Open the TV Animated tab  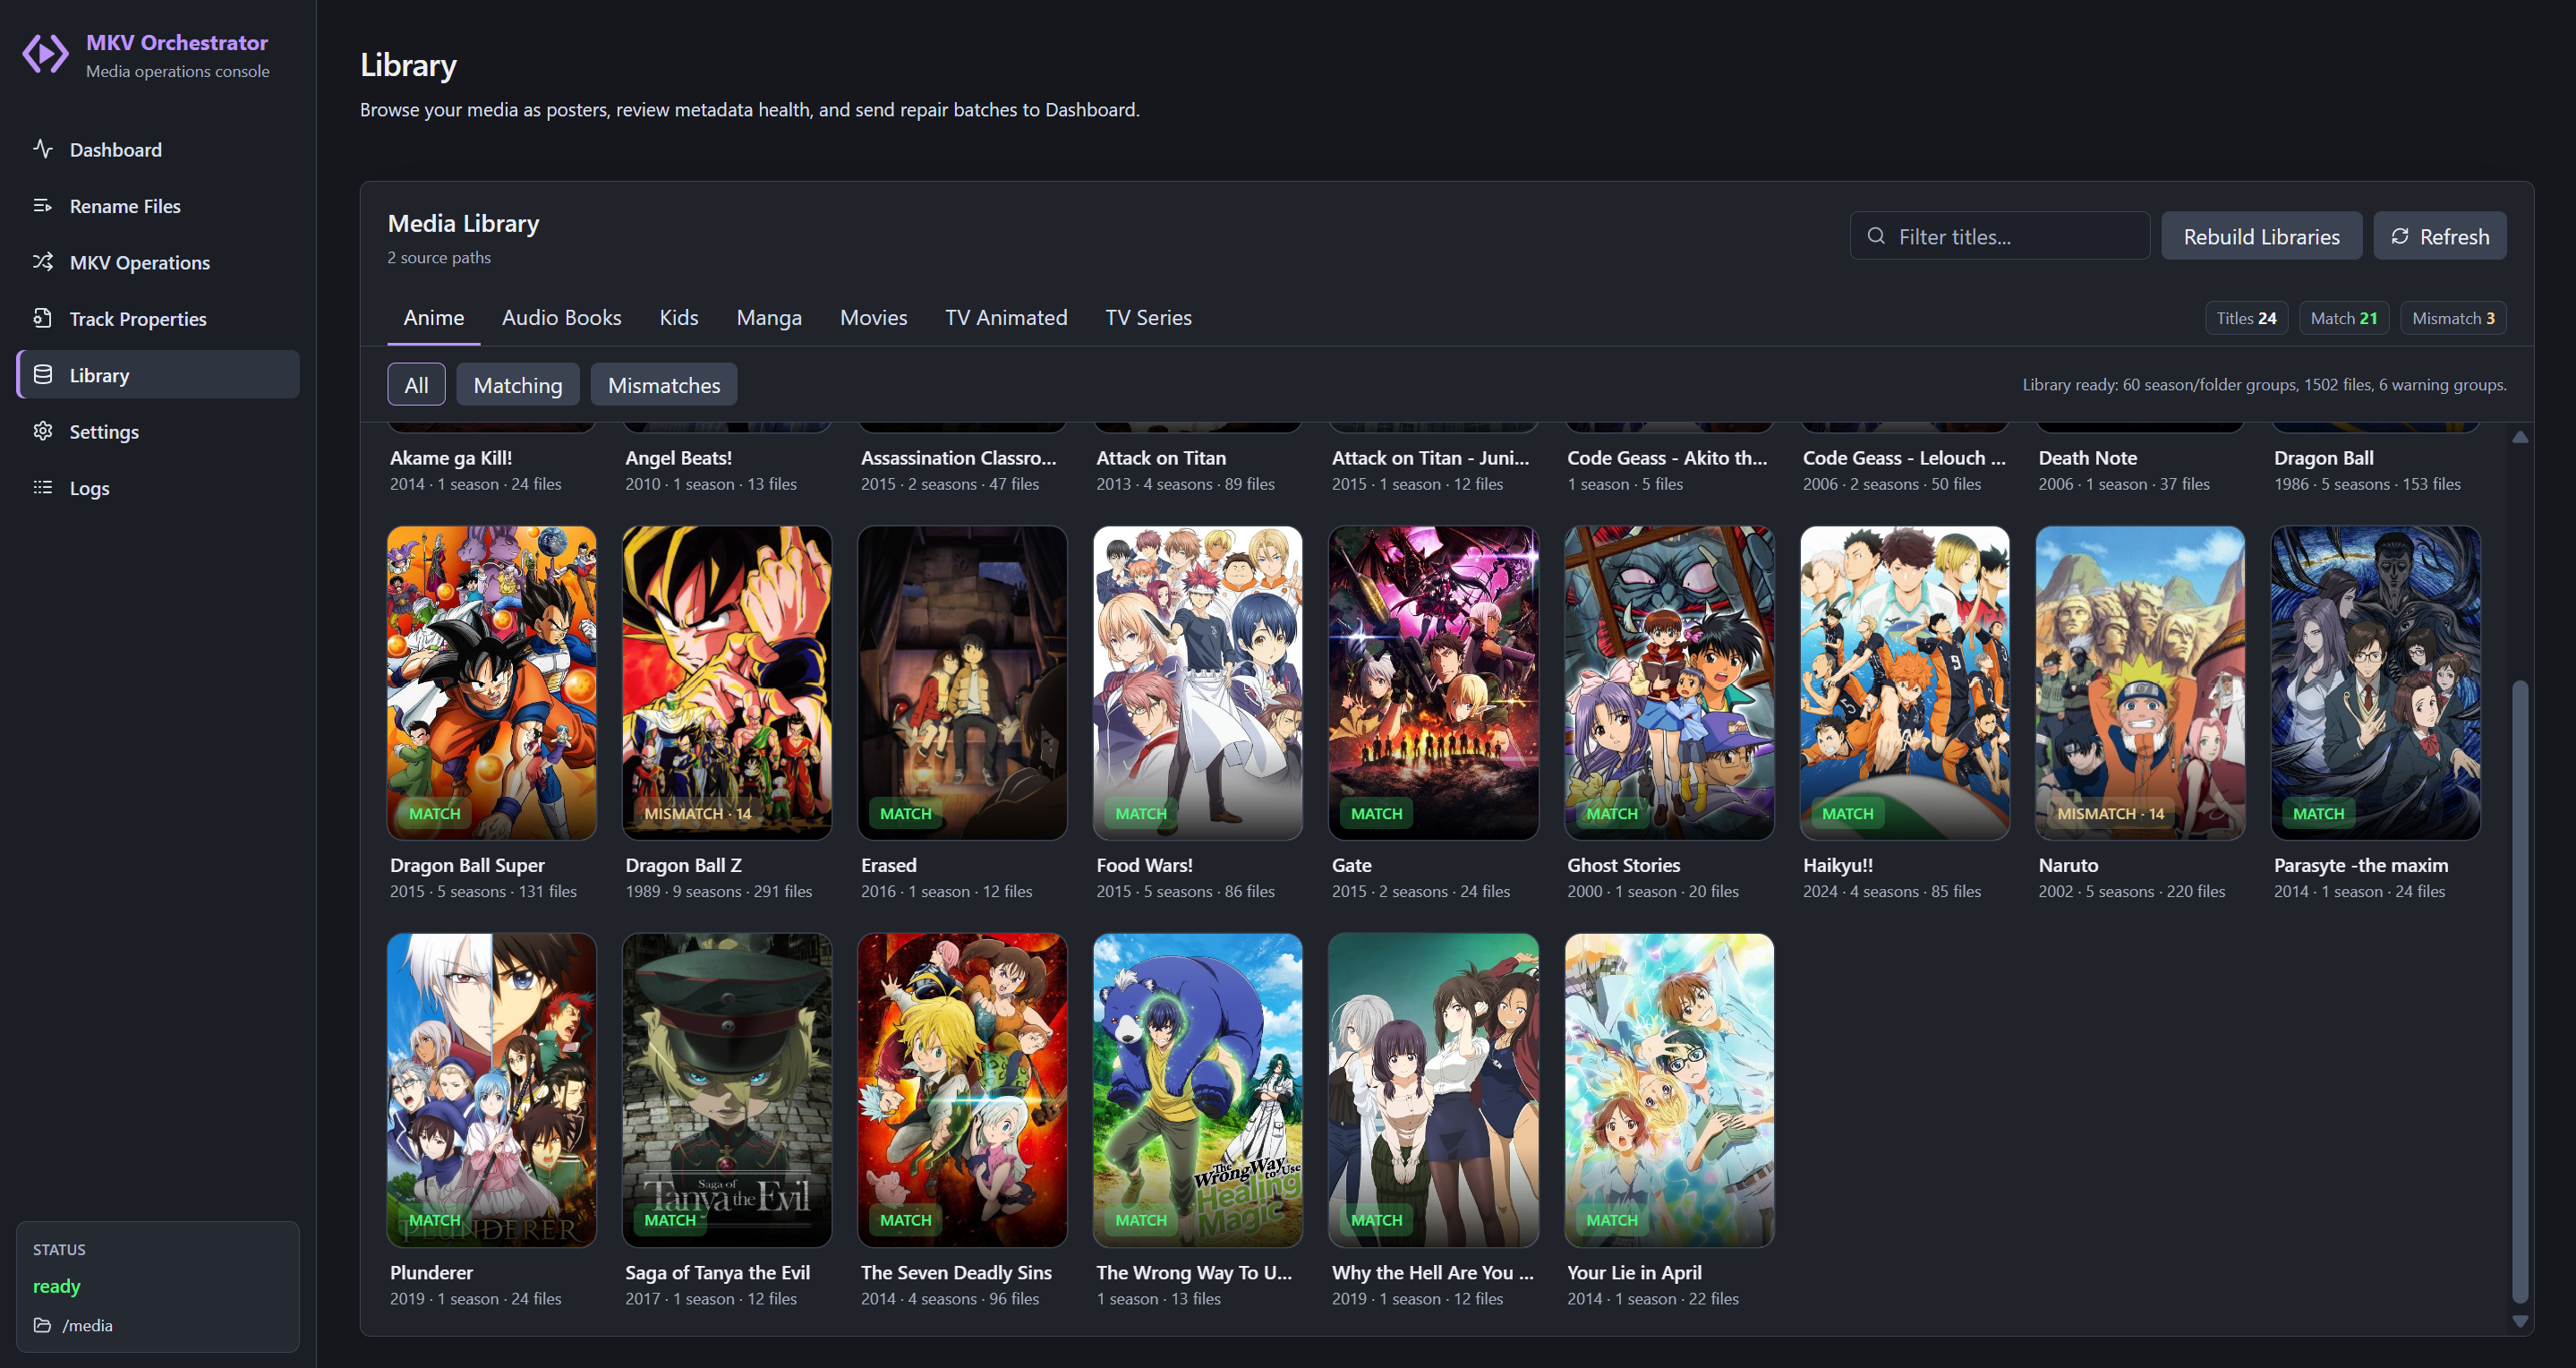(x=1006, y=317)
